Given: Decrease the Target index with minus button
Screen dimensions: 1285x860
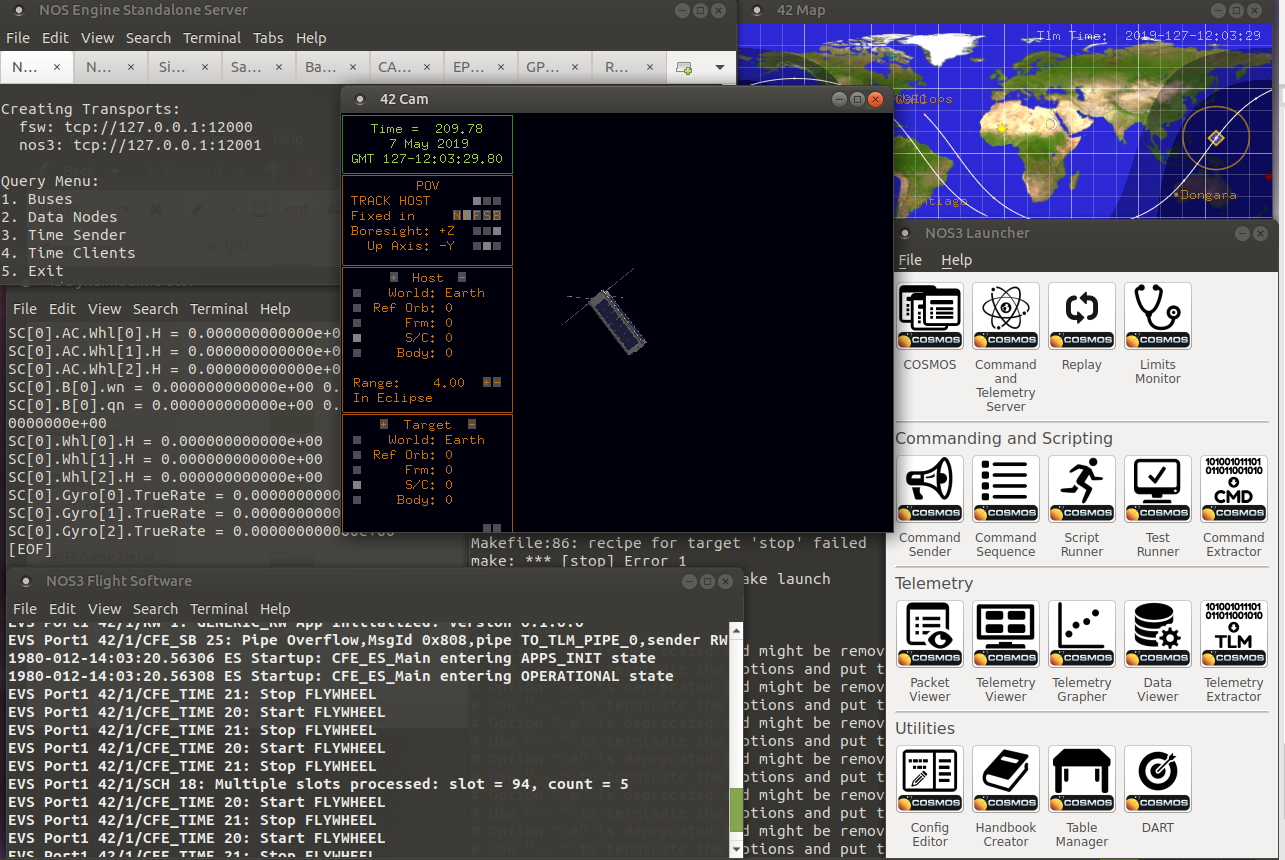Looking at the screenshot, I should (472, 424).
